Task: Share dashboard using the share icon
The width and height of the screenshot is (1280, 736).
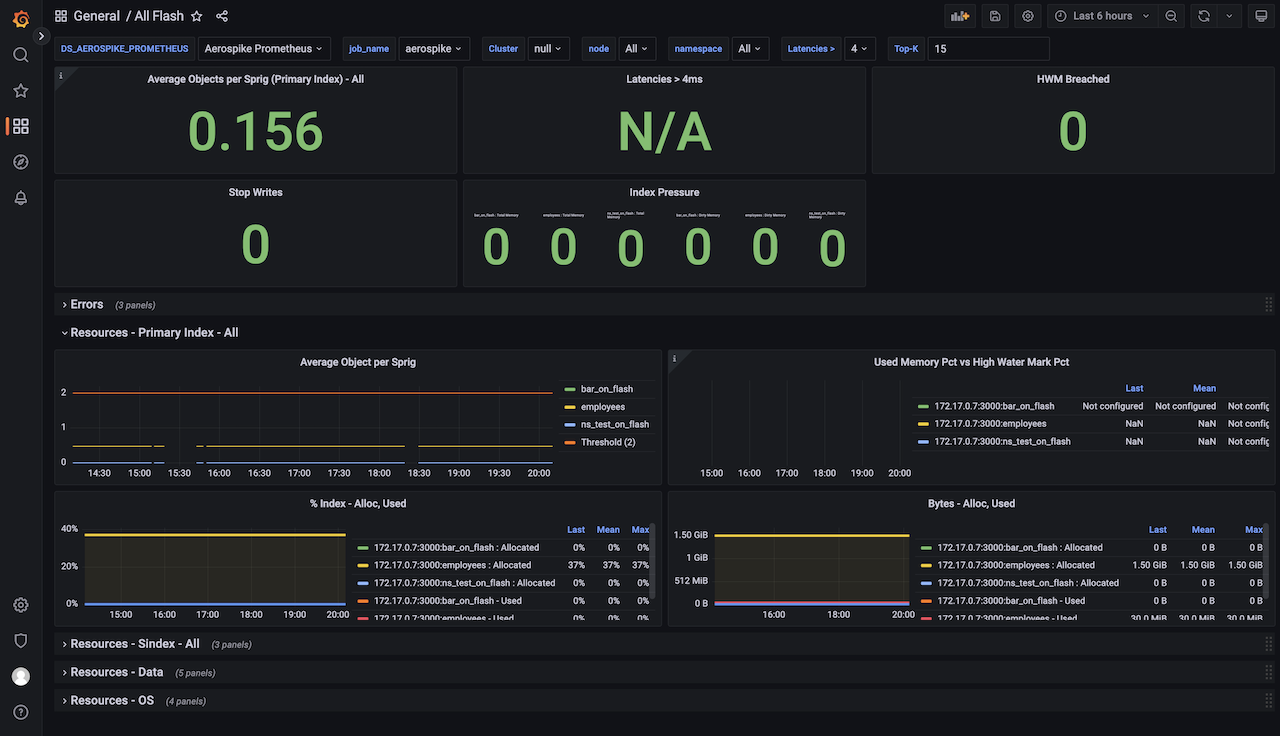Action: click(x=222, y=16)
